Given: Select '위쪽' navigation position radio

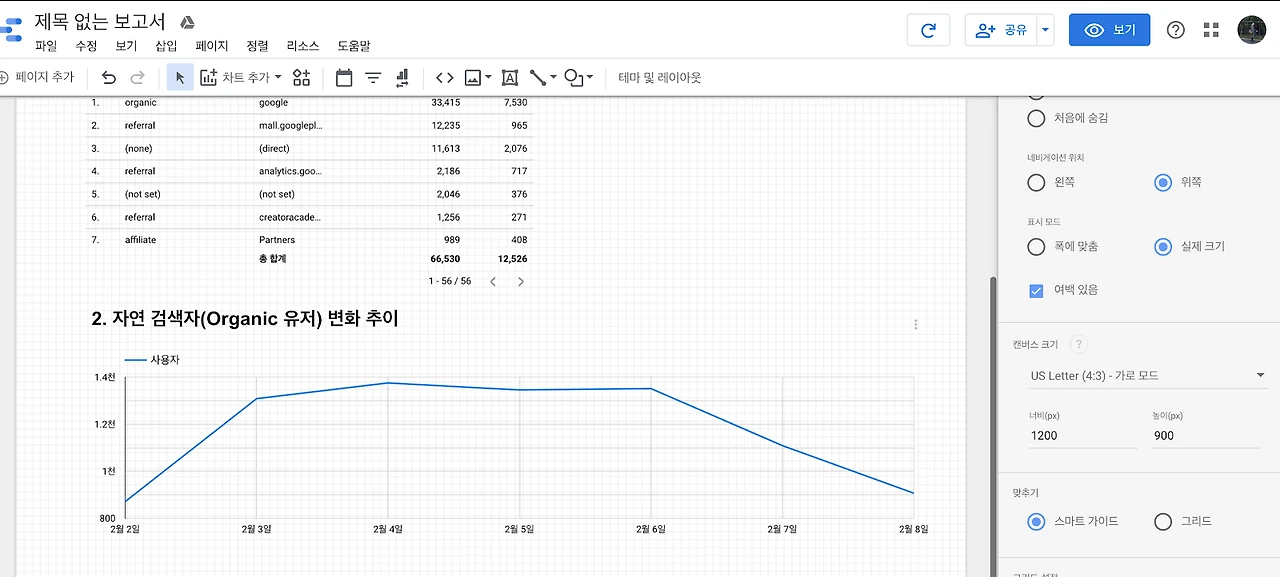Looking at the screenshot, I should (1162, 182).
